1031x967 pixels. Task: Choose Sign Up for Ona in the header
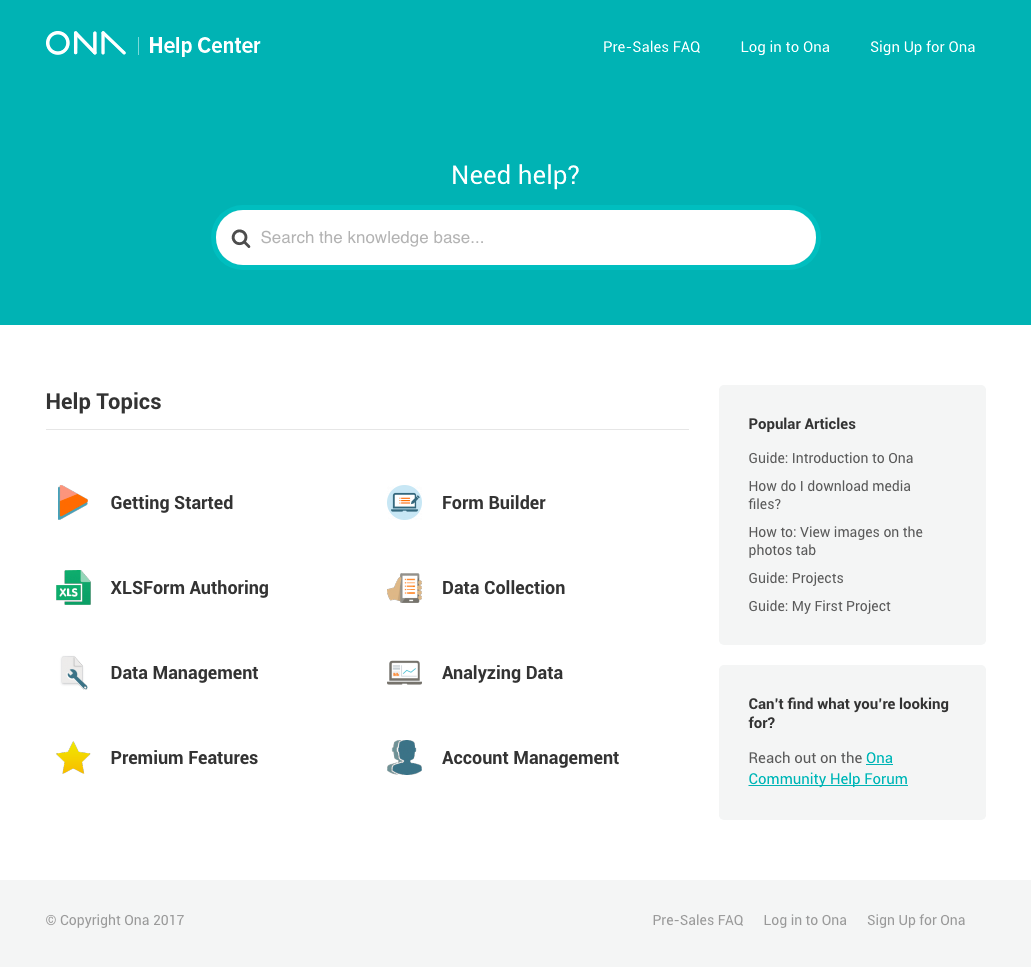923,47
